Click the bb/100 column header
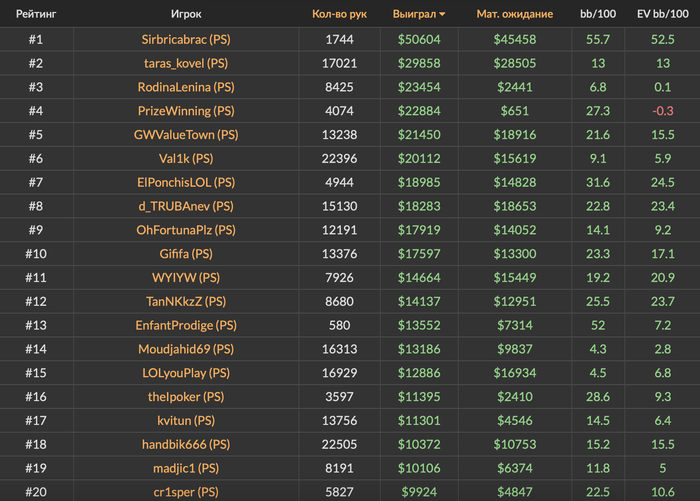Image resolution: width=700 pixels, height=501 pixels. click(599, 14)
